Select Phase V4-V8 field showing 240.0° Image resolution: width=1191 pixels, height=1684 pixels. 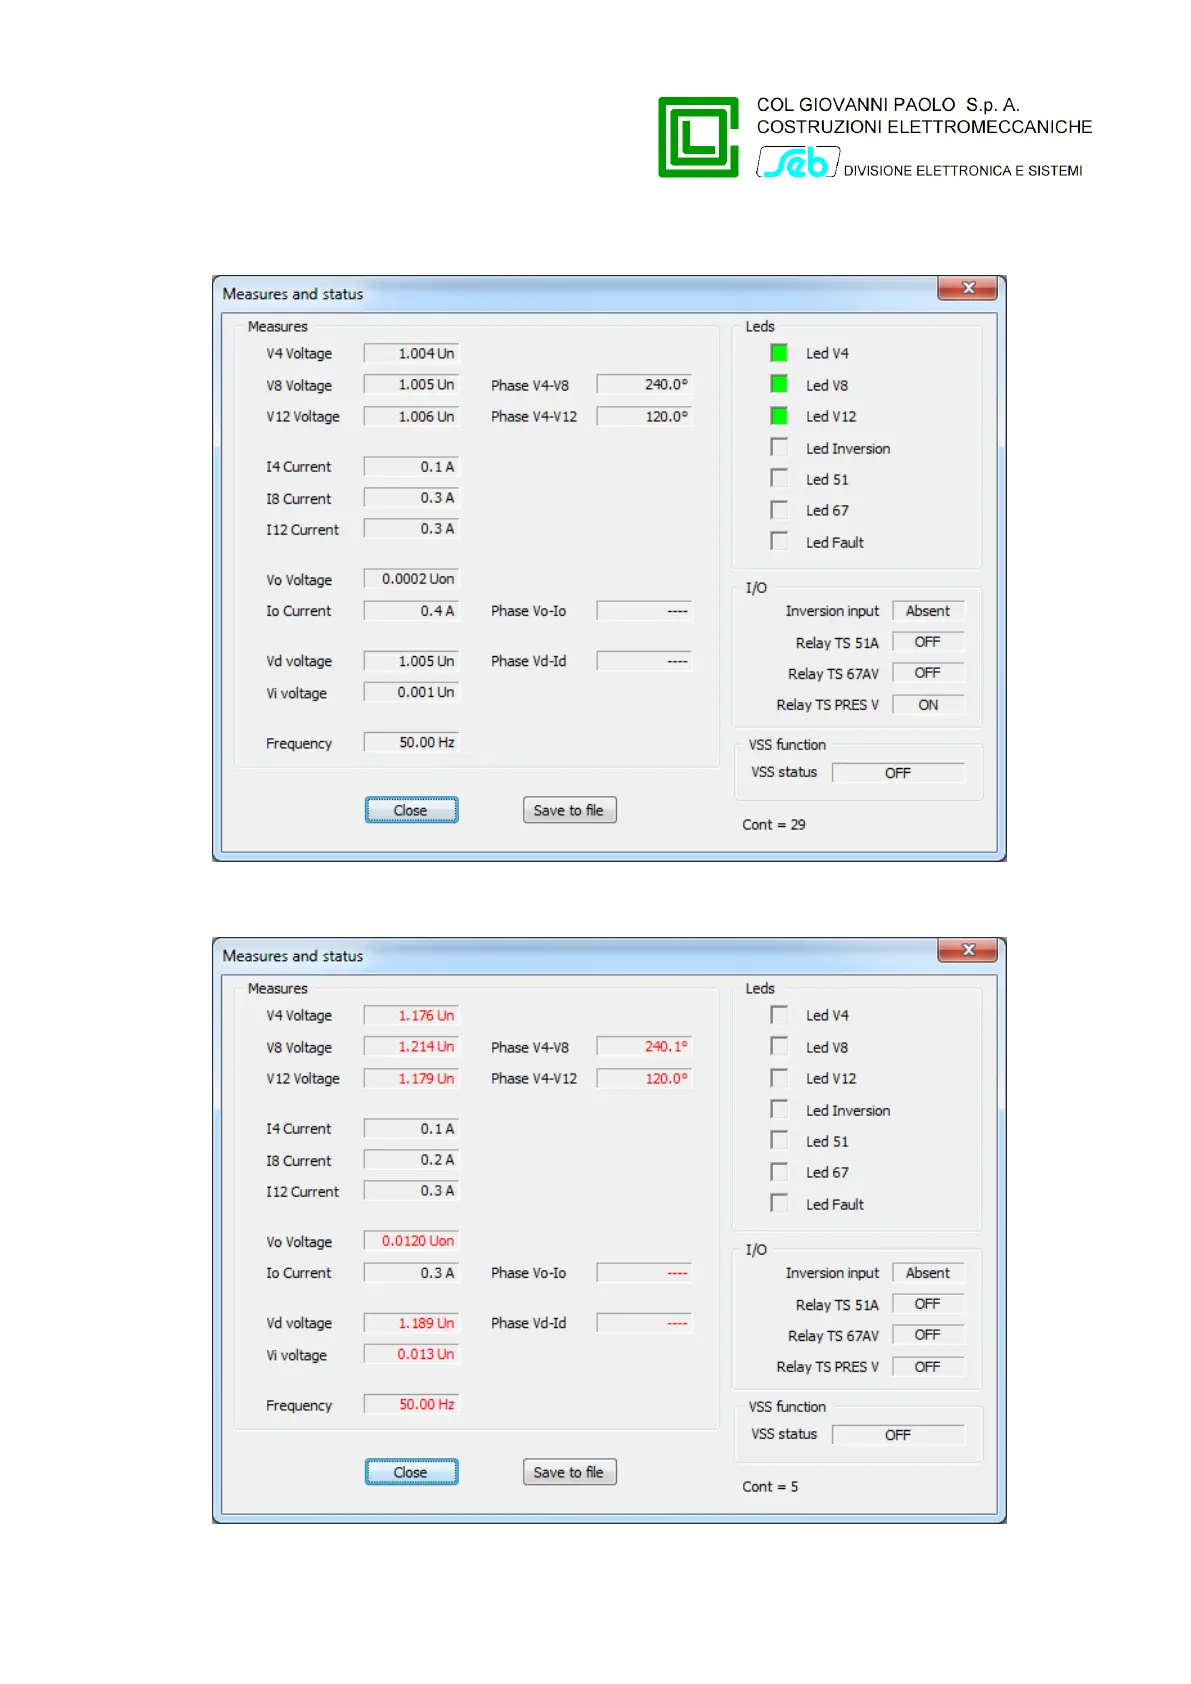[645, 384]
